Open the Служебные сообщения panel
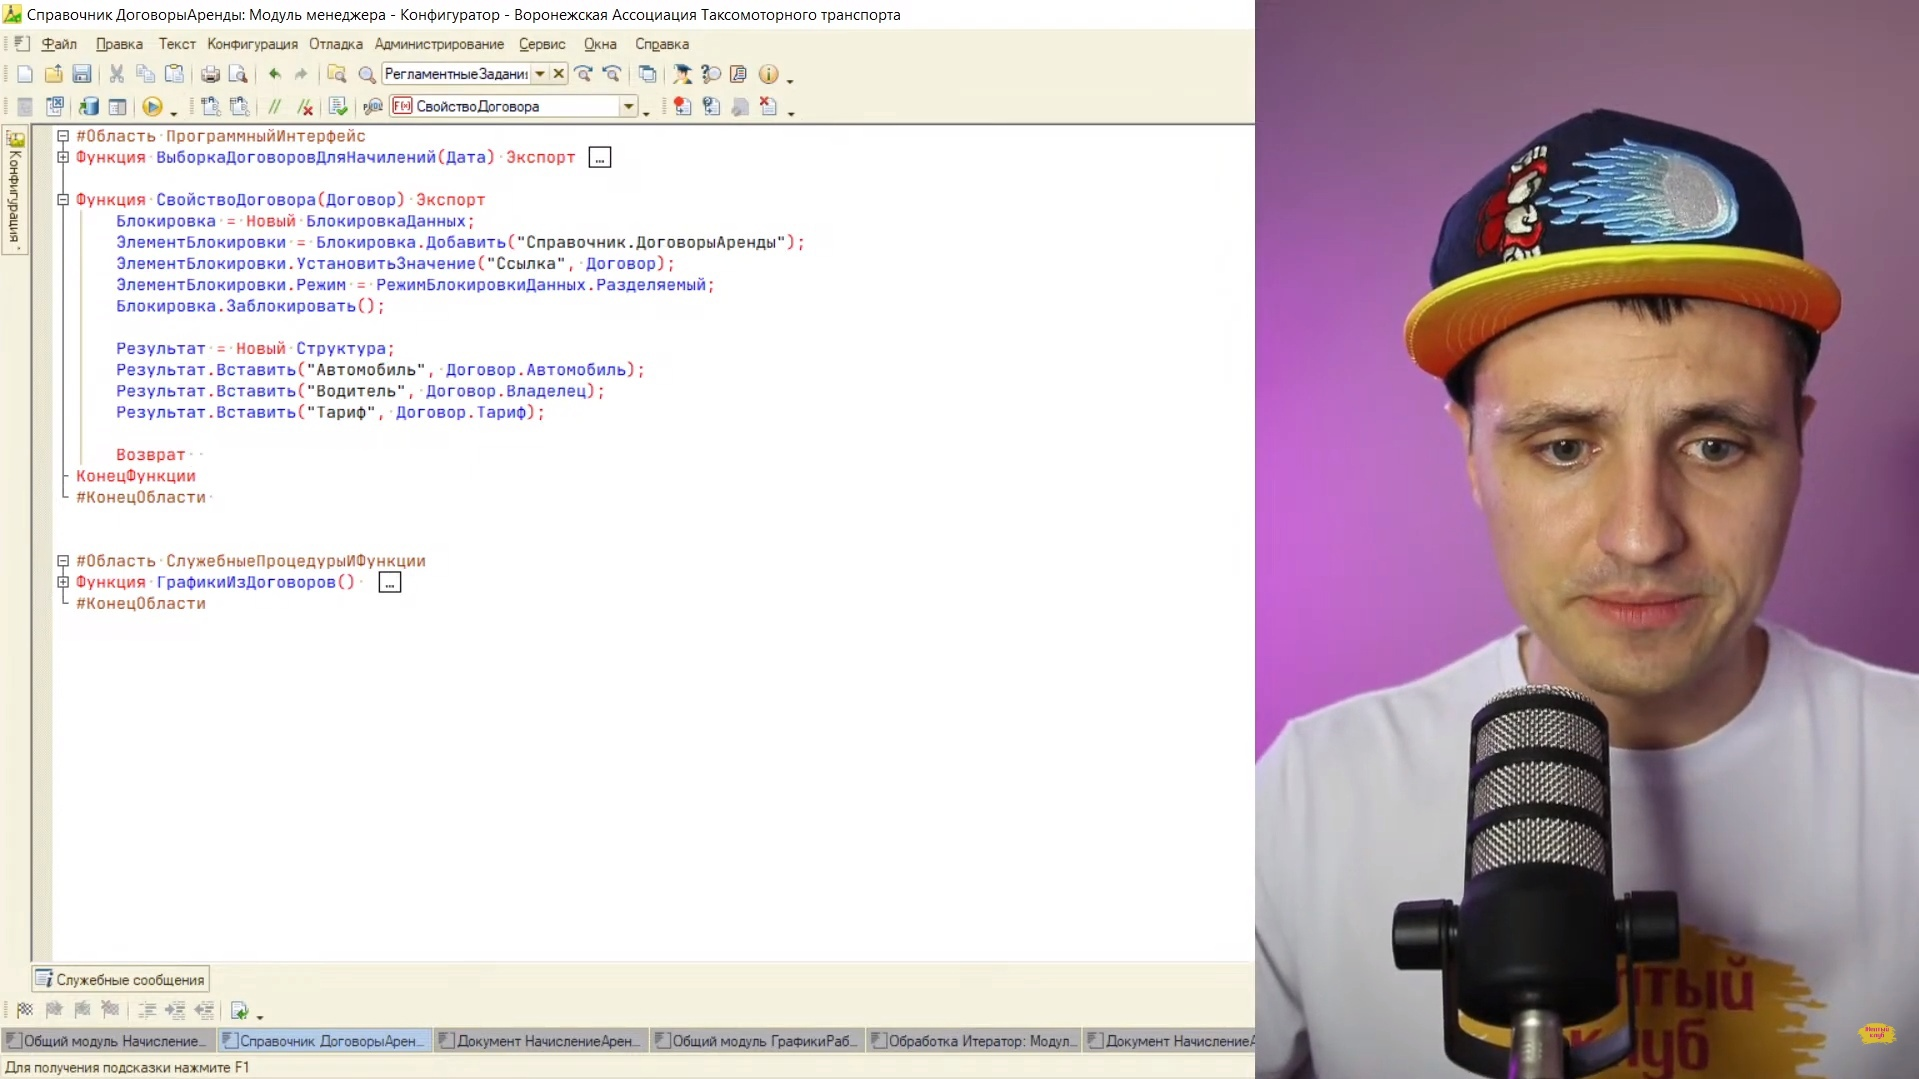The height and width of the screenshot is (1079, 1919). coord(121,980)
